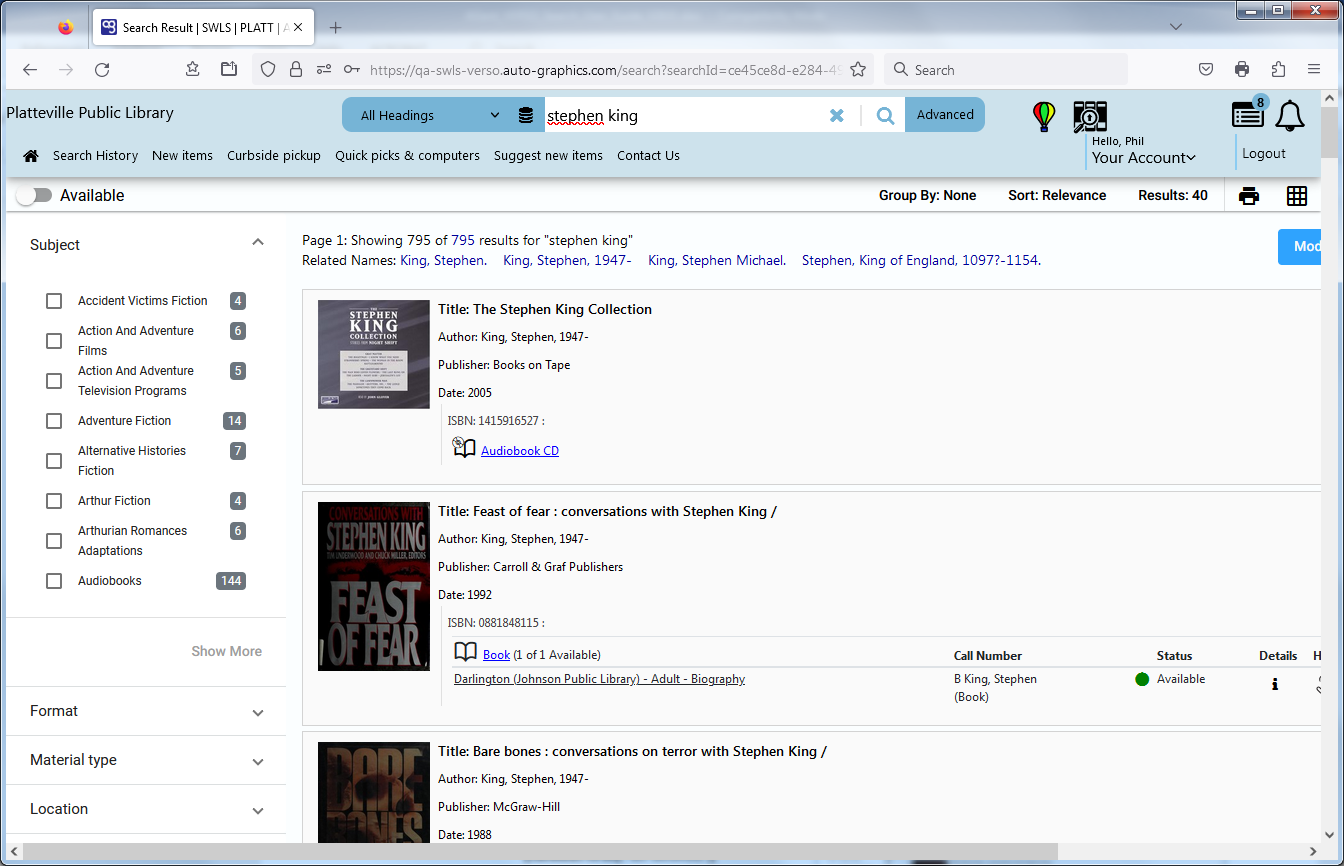Click the Audiobook CD link
Screen dimensions: 1344x866
[x=520, y=451]
